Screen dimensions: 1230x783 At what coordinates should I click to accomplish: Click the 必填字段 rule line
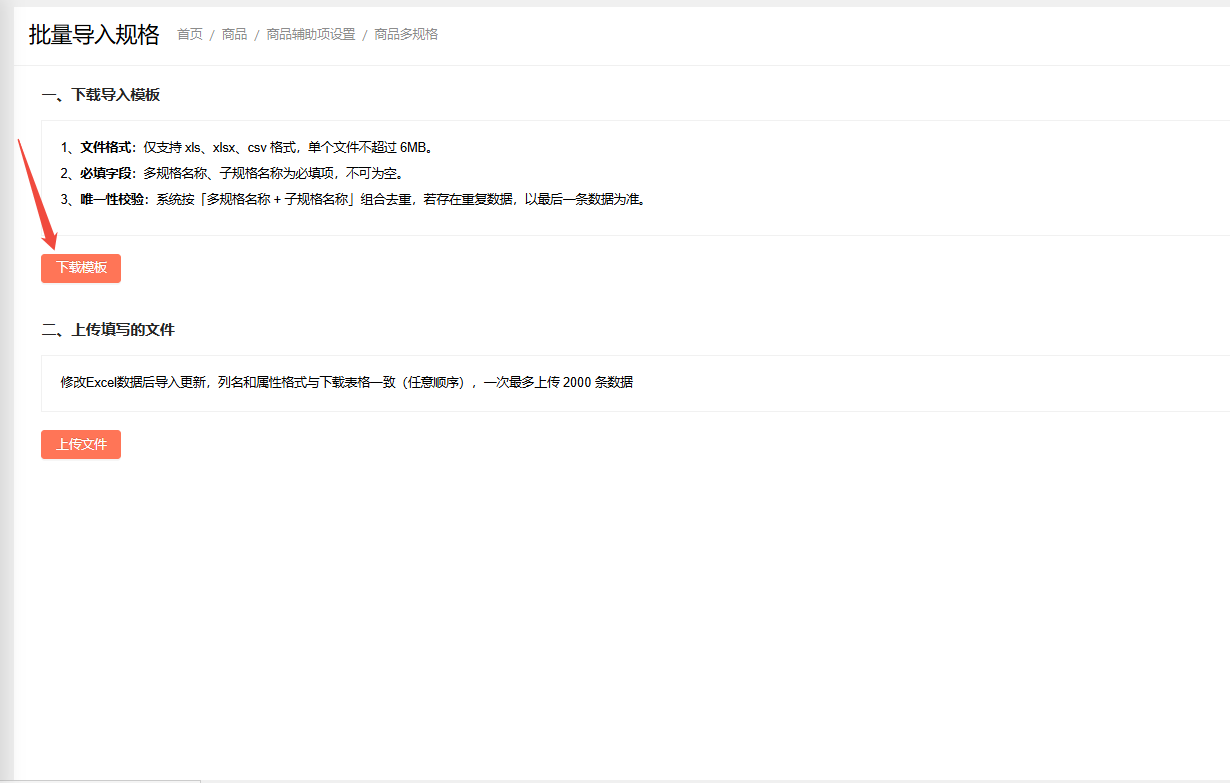click(232, 173)
